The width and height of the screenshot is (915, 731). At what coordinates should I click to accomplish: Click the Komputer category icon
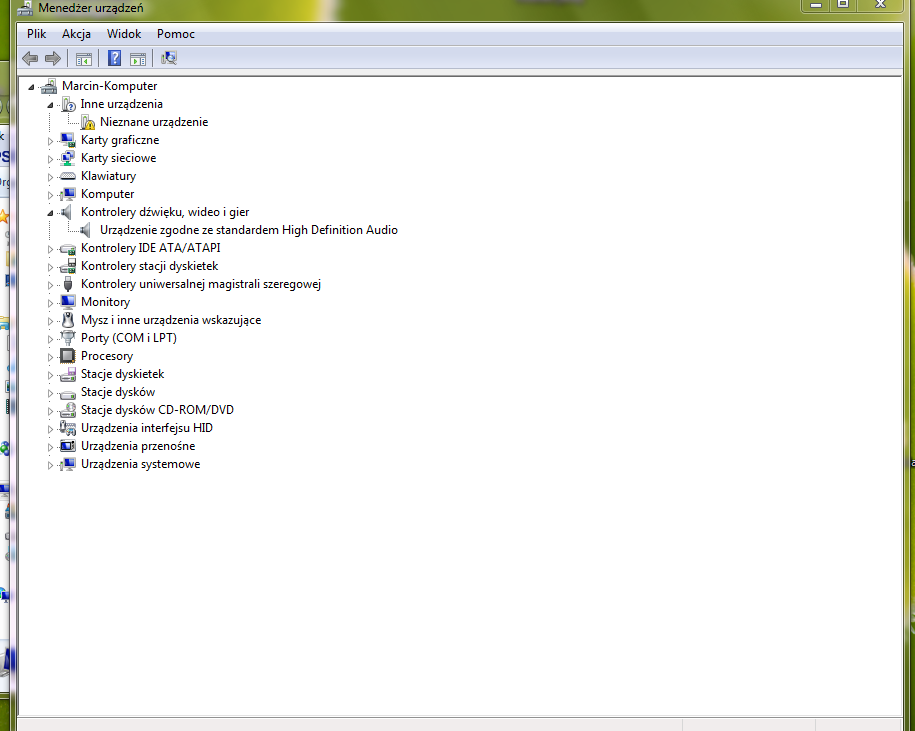click(68, 194)
